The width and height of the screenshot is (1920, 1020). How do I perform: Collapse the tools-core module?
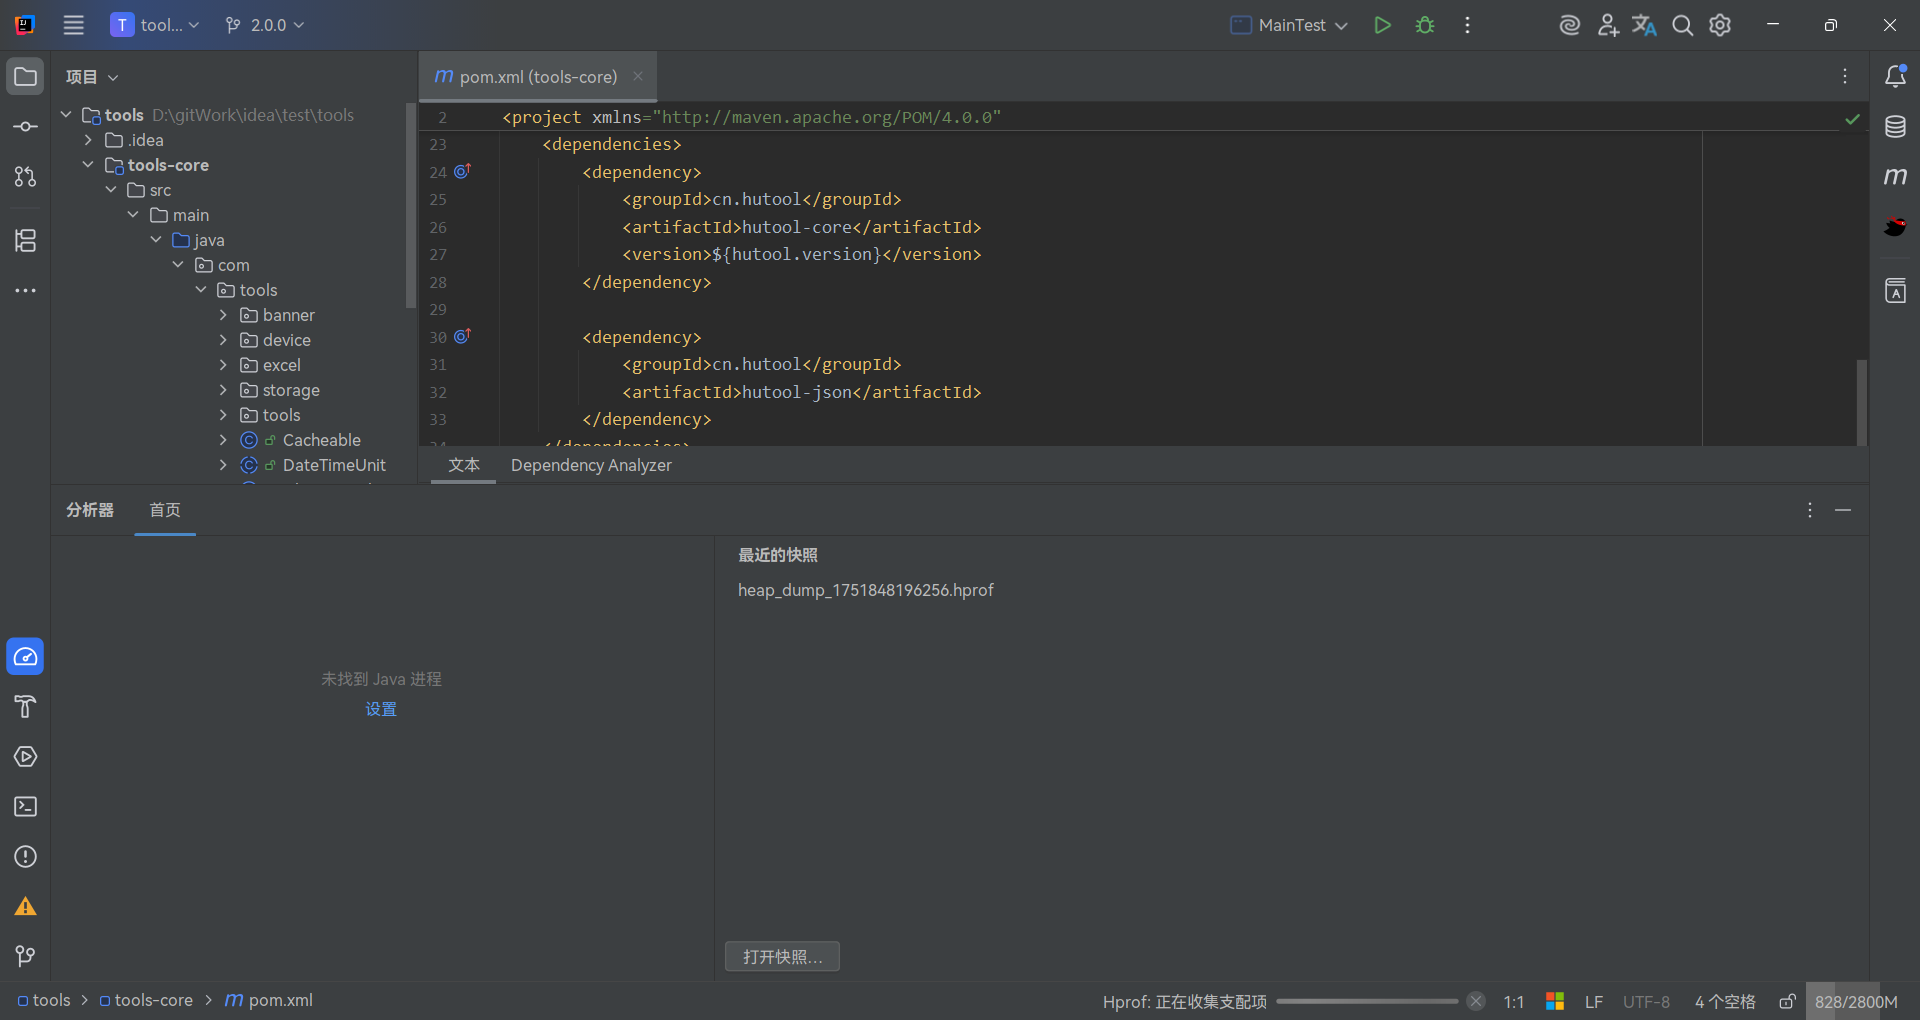coord(88,165)
